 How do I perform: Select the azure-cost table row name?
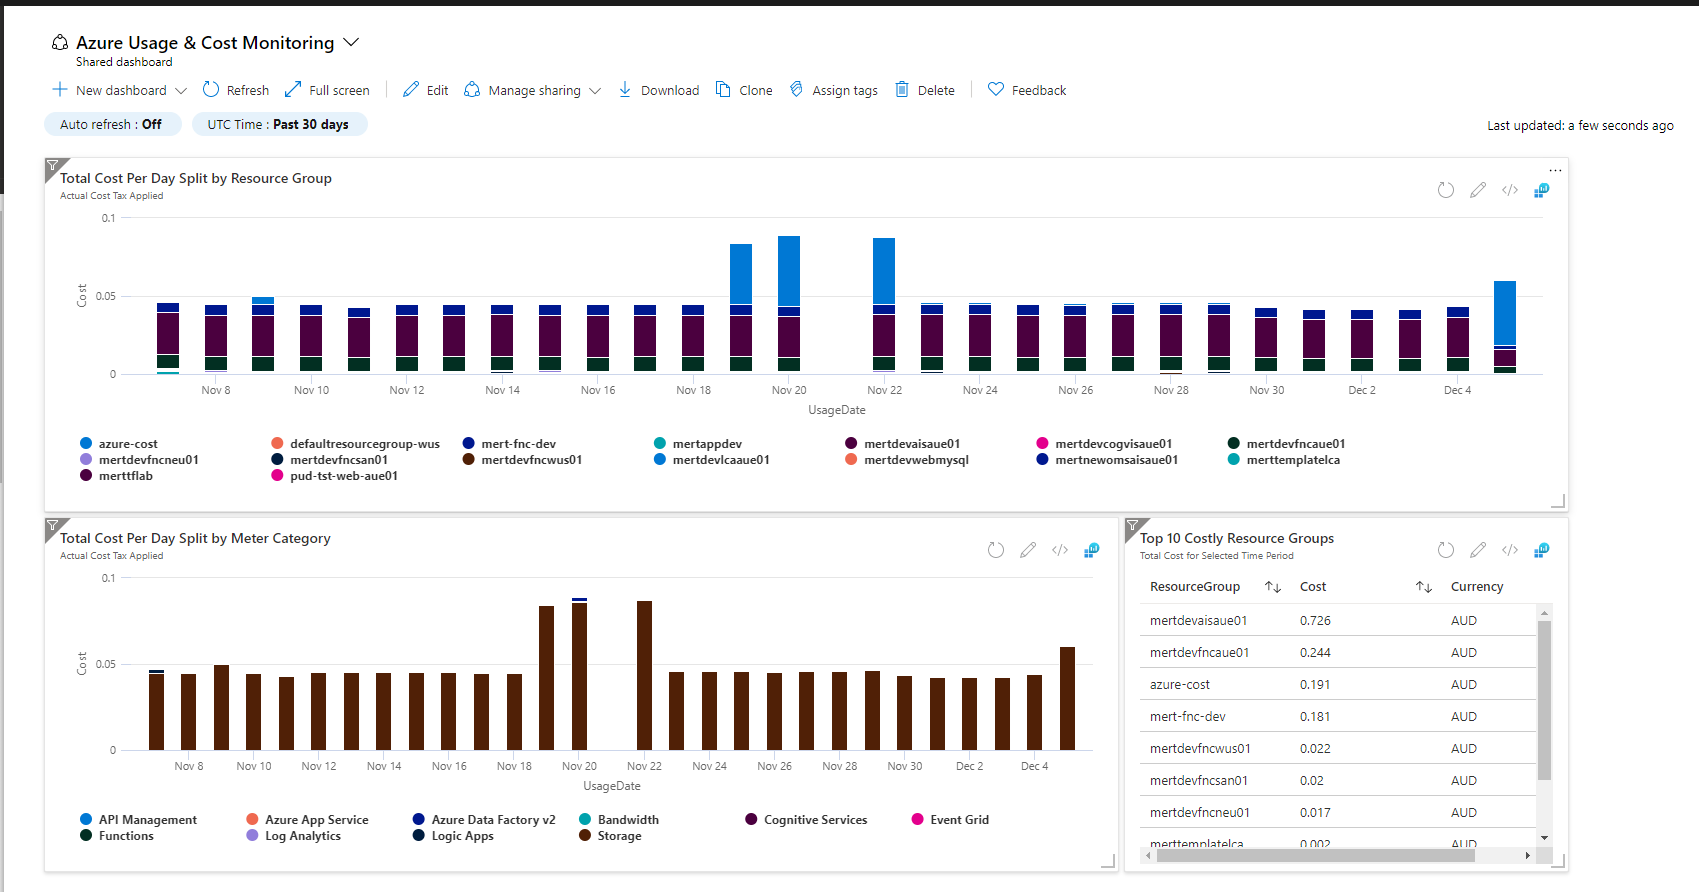click(x=1180, y=684)
